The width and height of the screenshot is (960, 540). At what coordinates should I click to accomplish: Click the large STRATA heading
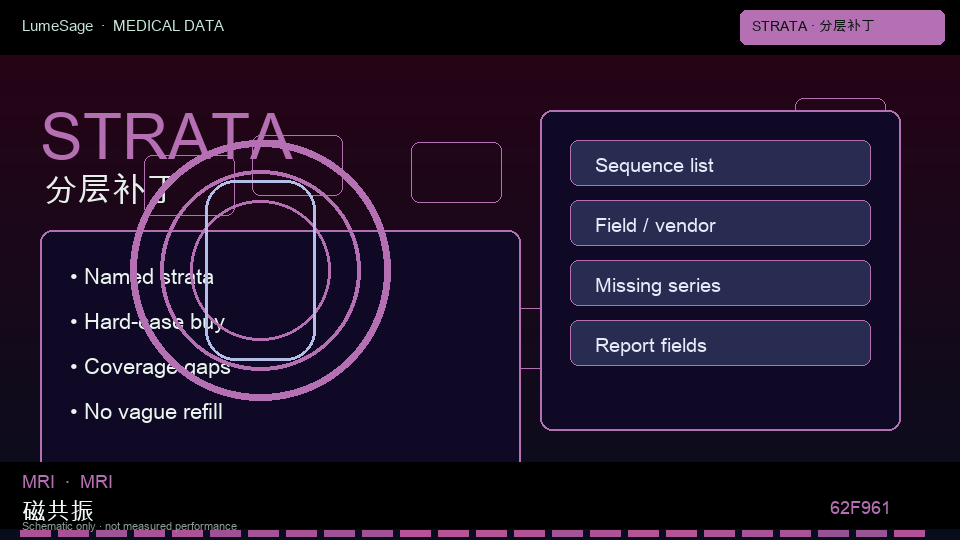(x=167, y=136)
